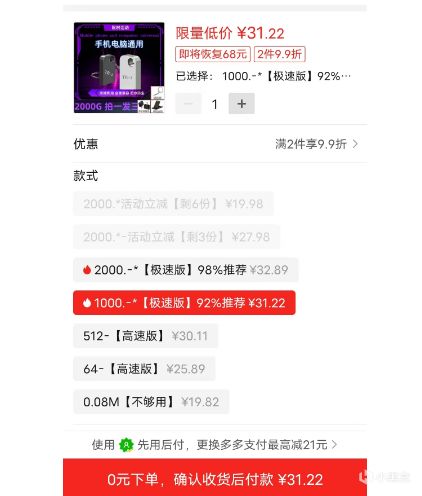Image resolution: width=422 pixels, height=496 pixels.
Task: Tap the 即将恢复68元 price tag
Action: [x=213, y=54]
